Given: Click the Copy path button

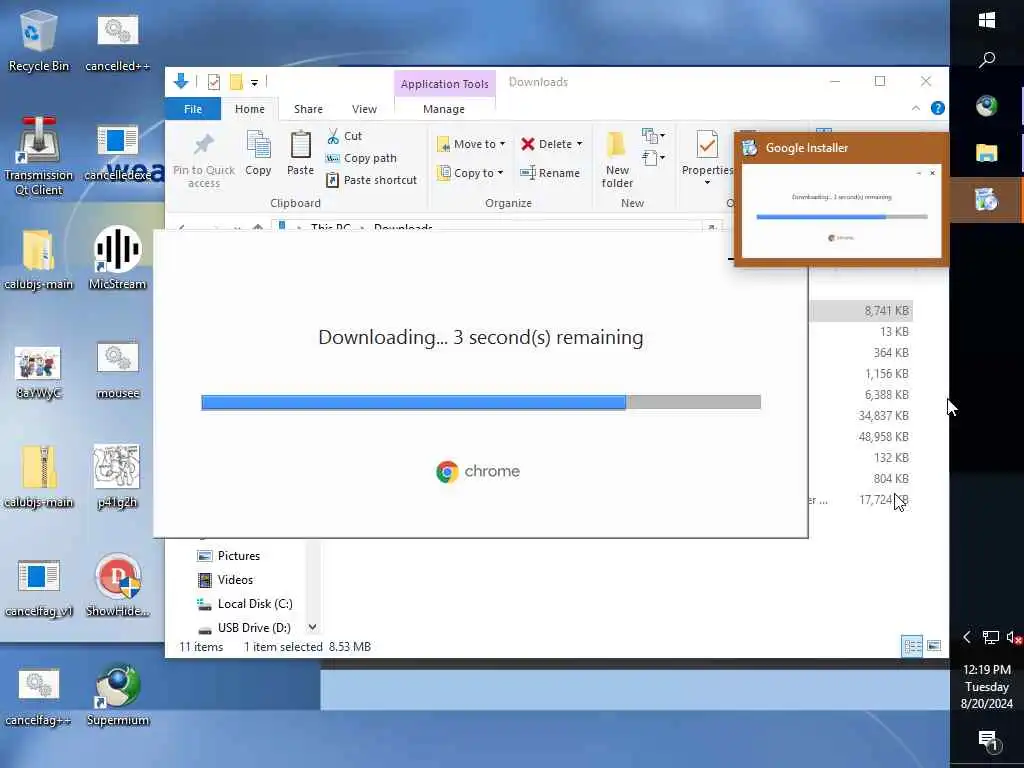Looking at the screenshot, I should [x=361, y=158].
